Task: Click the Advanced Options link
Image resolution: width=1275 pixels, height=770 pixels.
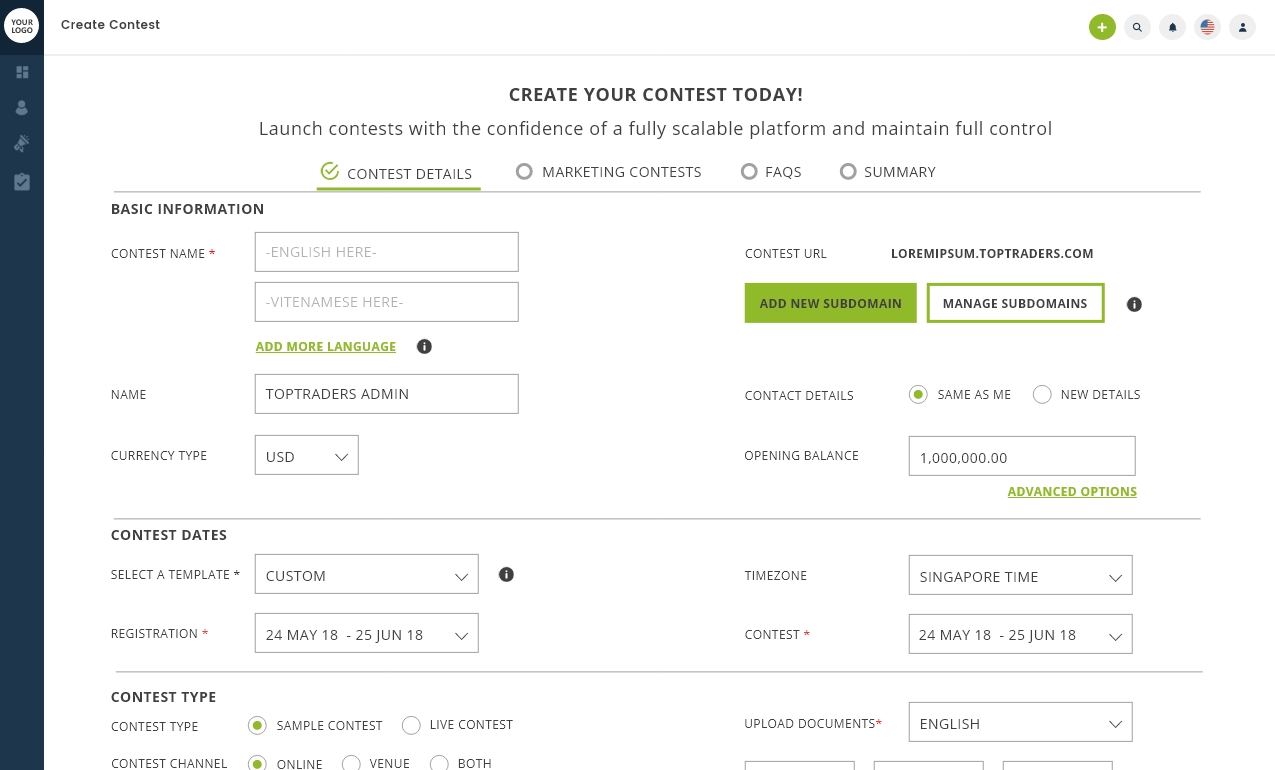Action: [1072, 492]
